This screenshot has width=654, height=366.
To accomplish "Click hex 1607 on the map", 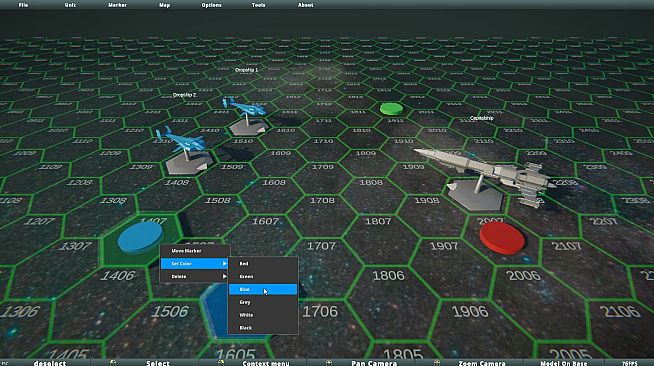I will tap(266, 221).
